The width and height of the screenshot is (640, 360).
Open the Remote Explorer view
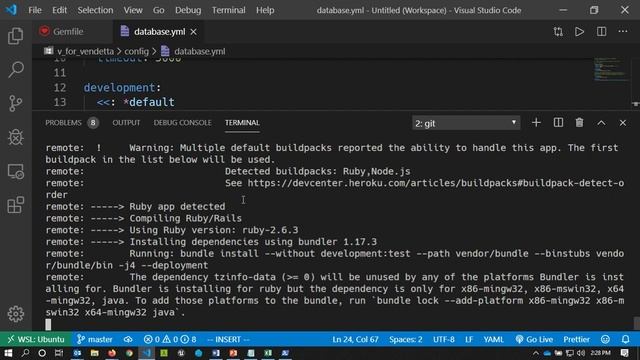pyautogui.click(x=16, y=171)
